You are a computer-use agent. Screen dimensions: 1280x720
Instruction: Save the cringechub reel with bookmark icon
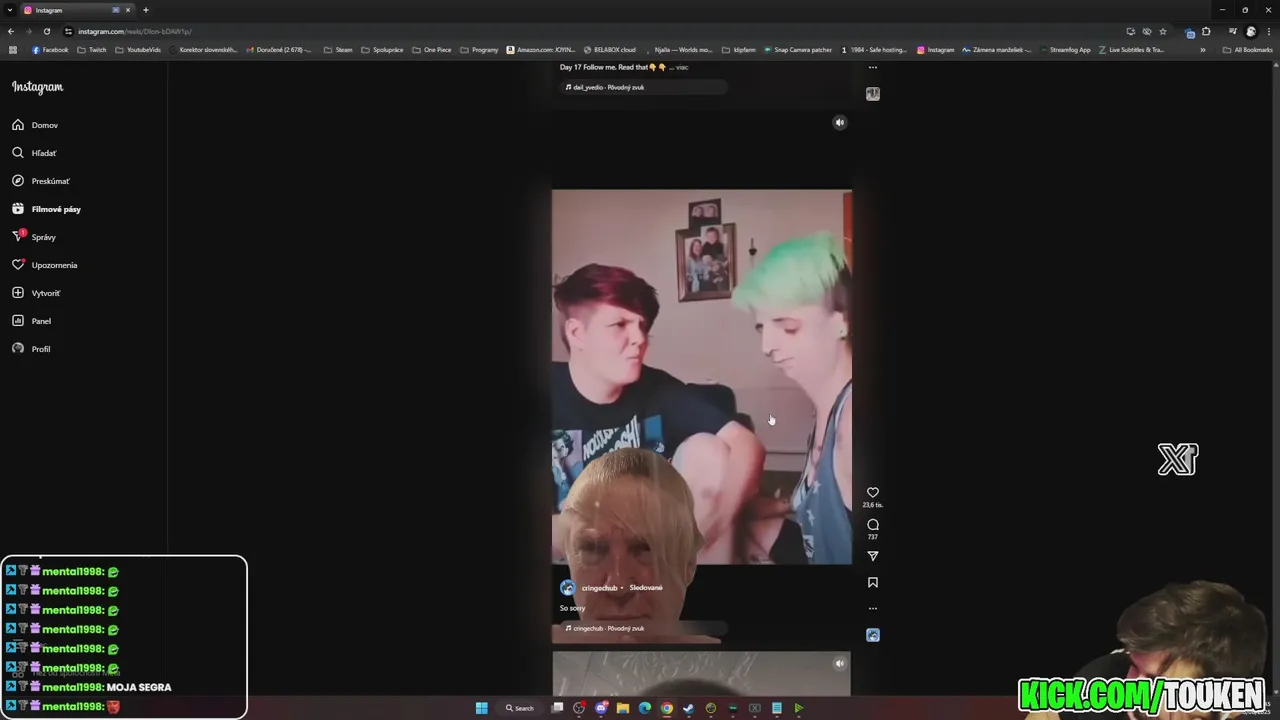(873, 582)
